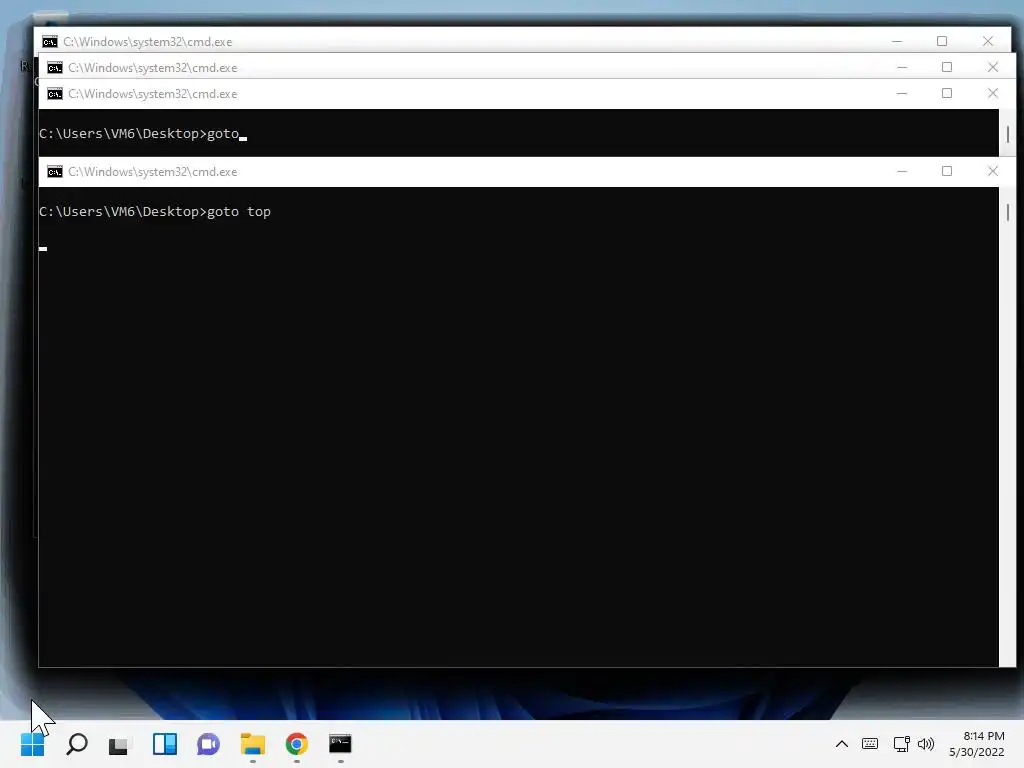Open the Windows Start menu
Viewport: 1024px width, 768px height.
(33, 744)
